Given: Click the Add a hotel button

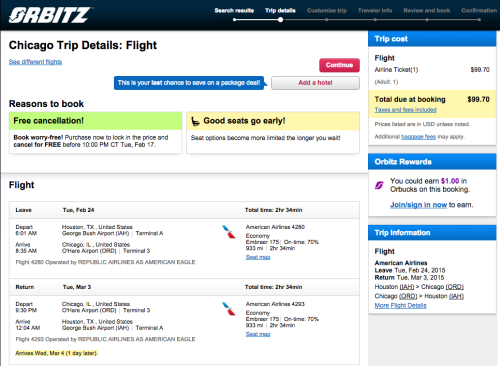Looking at the screenshot, I should coord(315,83).
